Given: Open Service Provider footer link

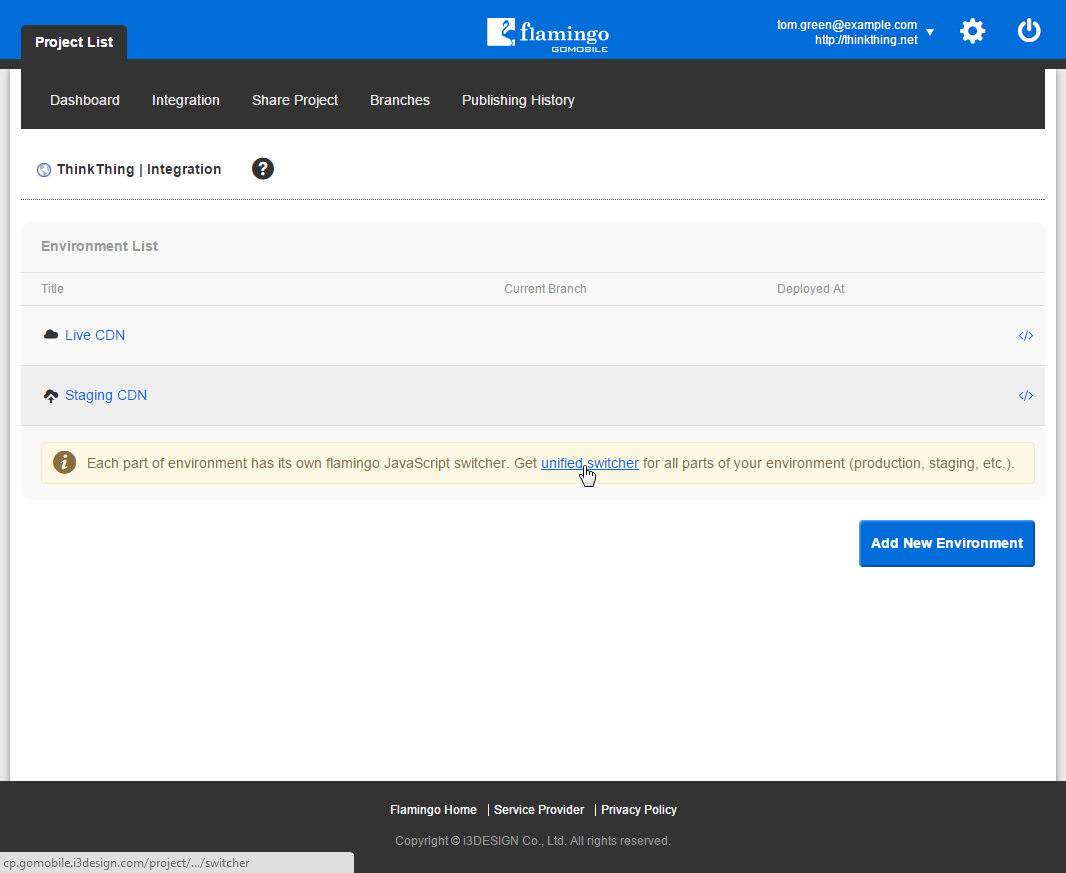Looking at the screenshot, I should (x=539, y=810).
